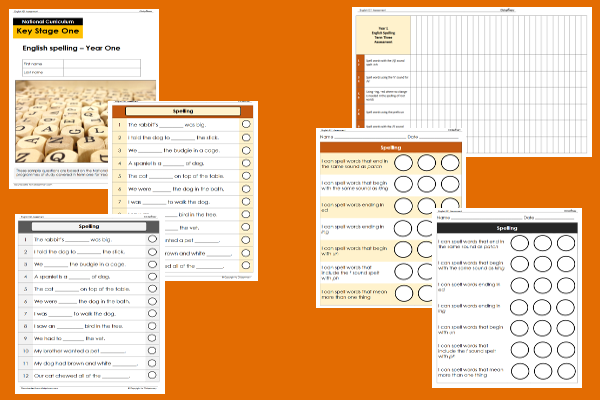
Task: Tick first circle beside 'words ending in ing' on black sheet
Action: (x=519, y=307)
